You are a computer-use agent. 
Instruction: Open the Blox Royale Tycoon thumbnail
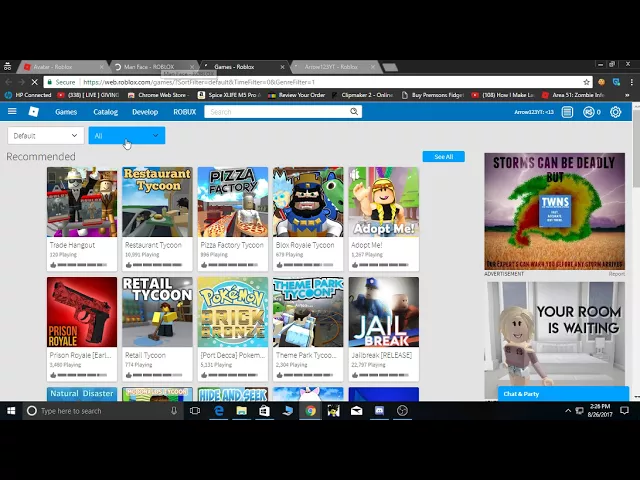pyautogui.click(x=308, y=202)
